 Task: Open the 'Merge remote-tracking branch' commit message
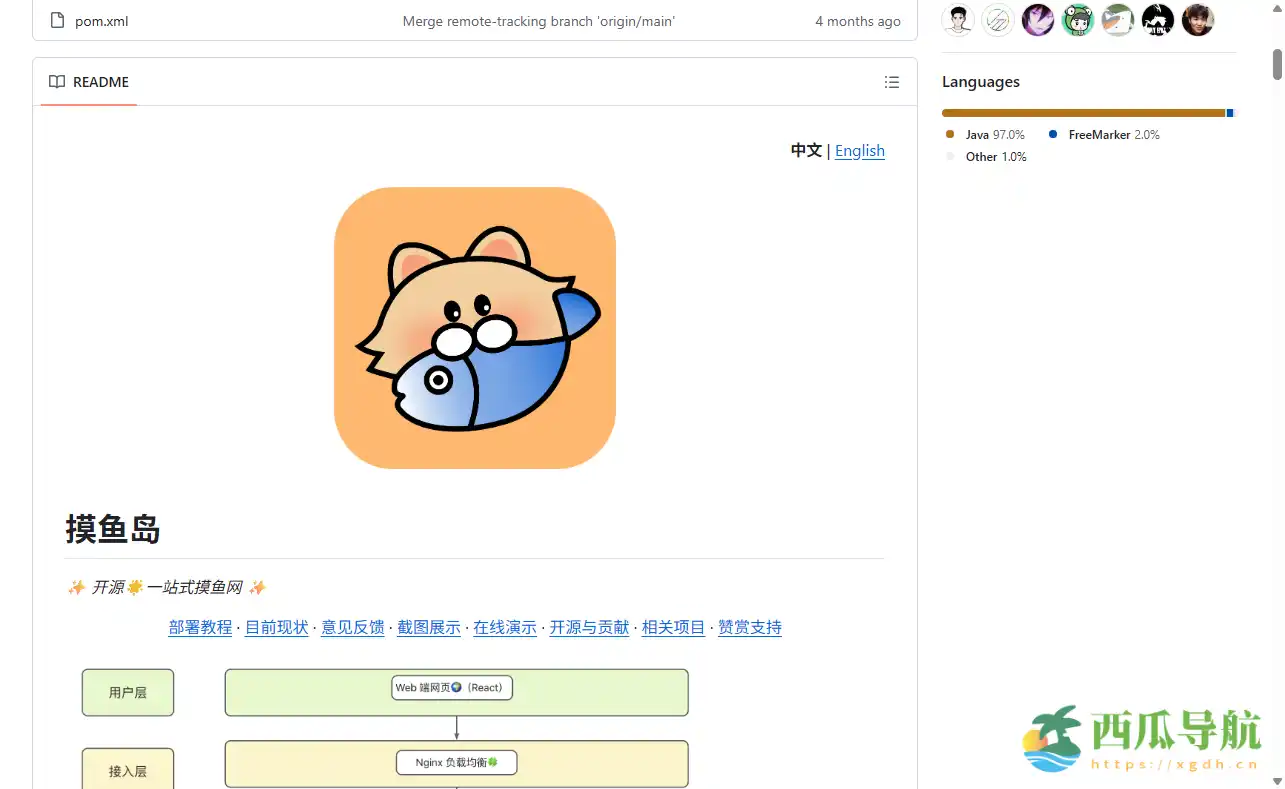pyautogui.click(x=538, y=21)
